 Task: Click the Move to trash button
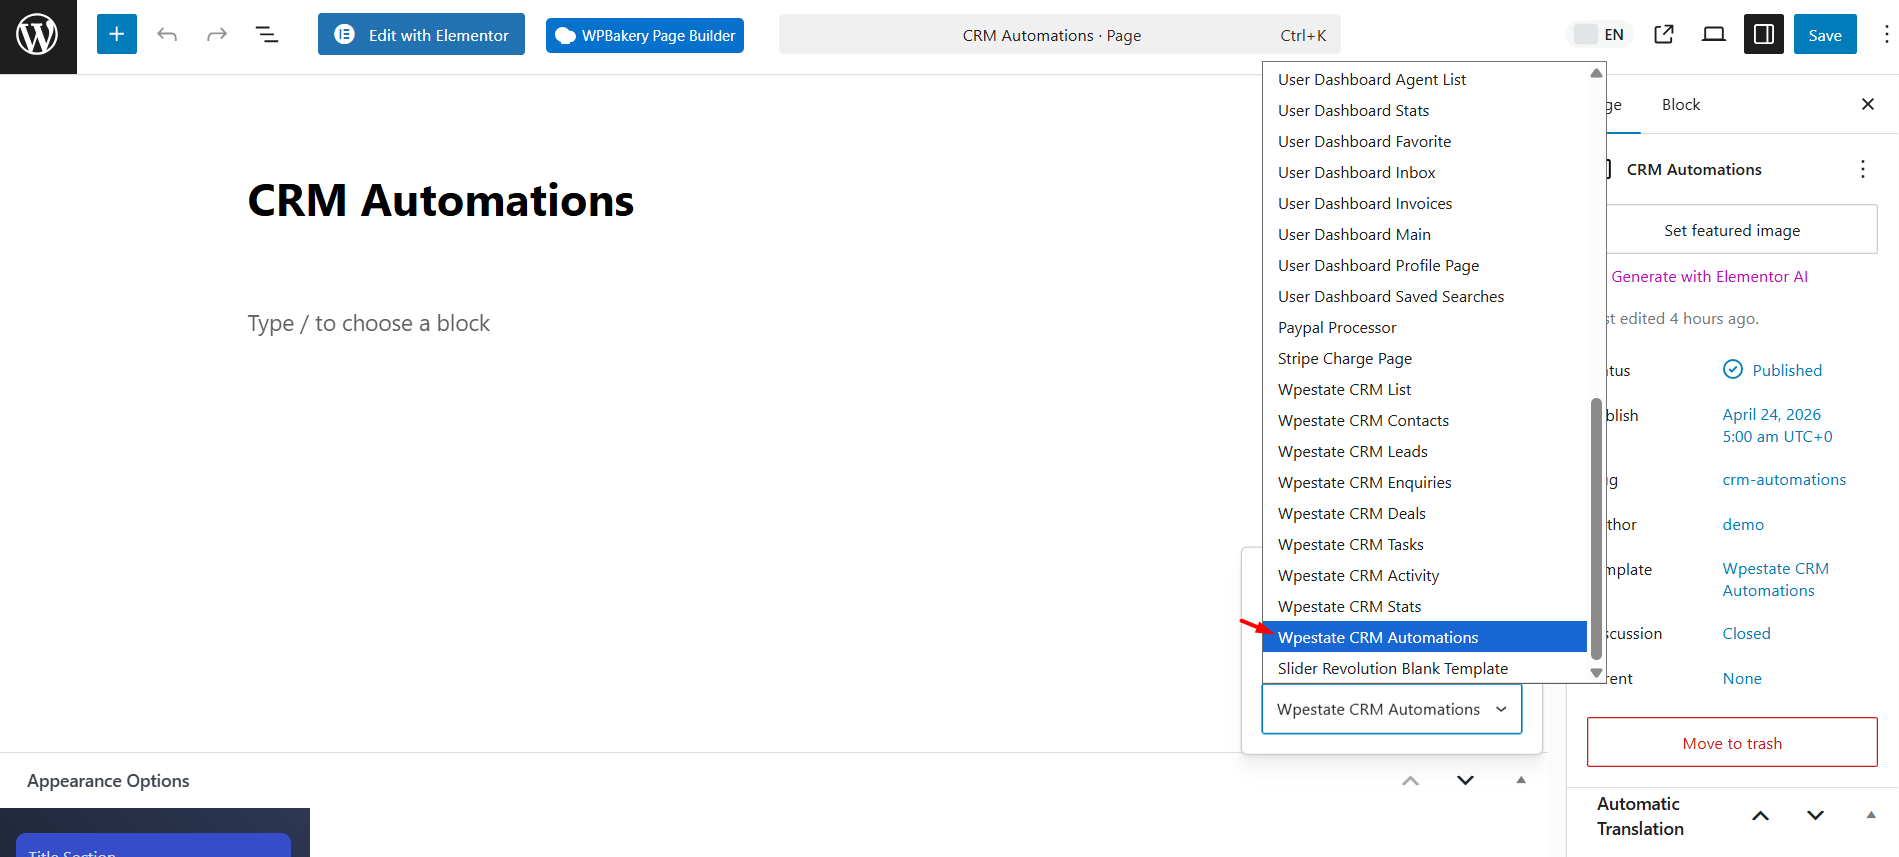pos(1732,743)
